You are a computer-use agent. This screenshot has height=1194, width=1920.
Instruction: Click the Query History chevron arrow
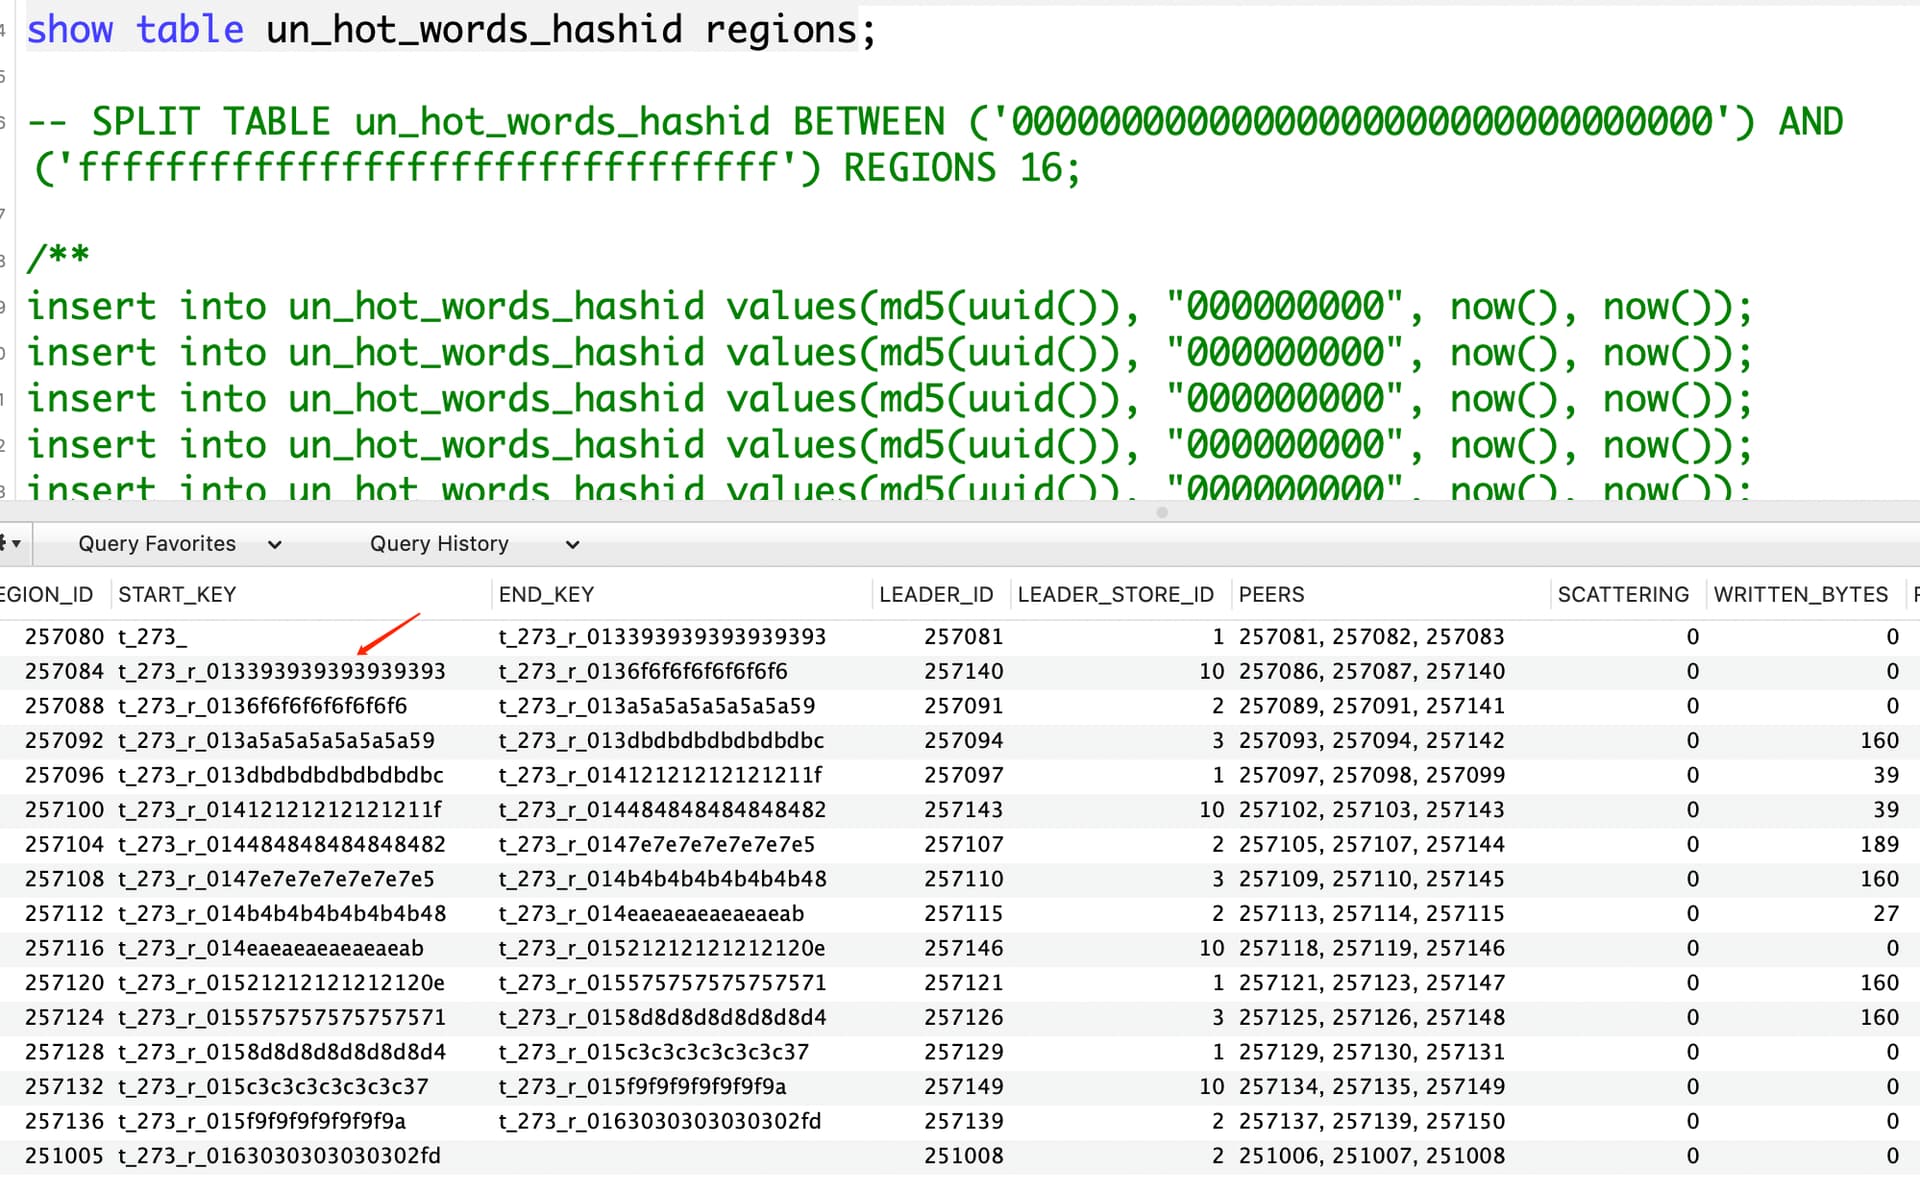point(572,545)
